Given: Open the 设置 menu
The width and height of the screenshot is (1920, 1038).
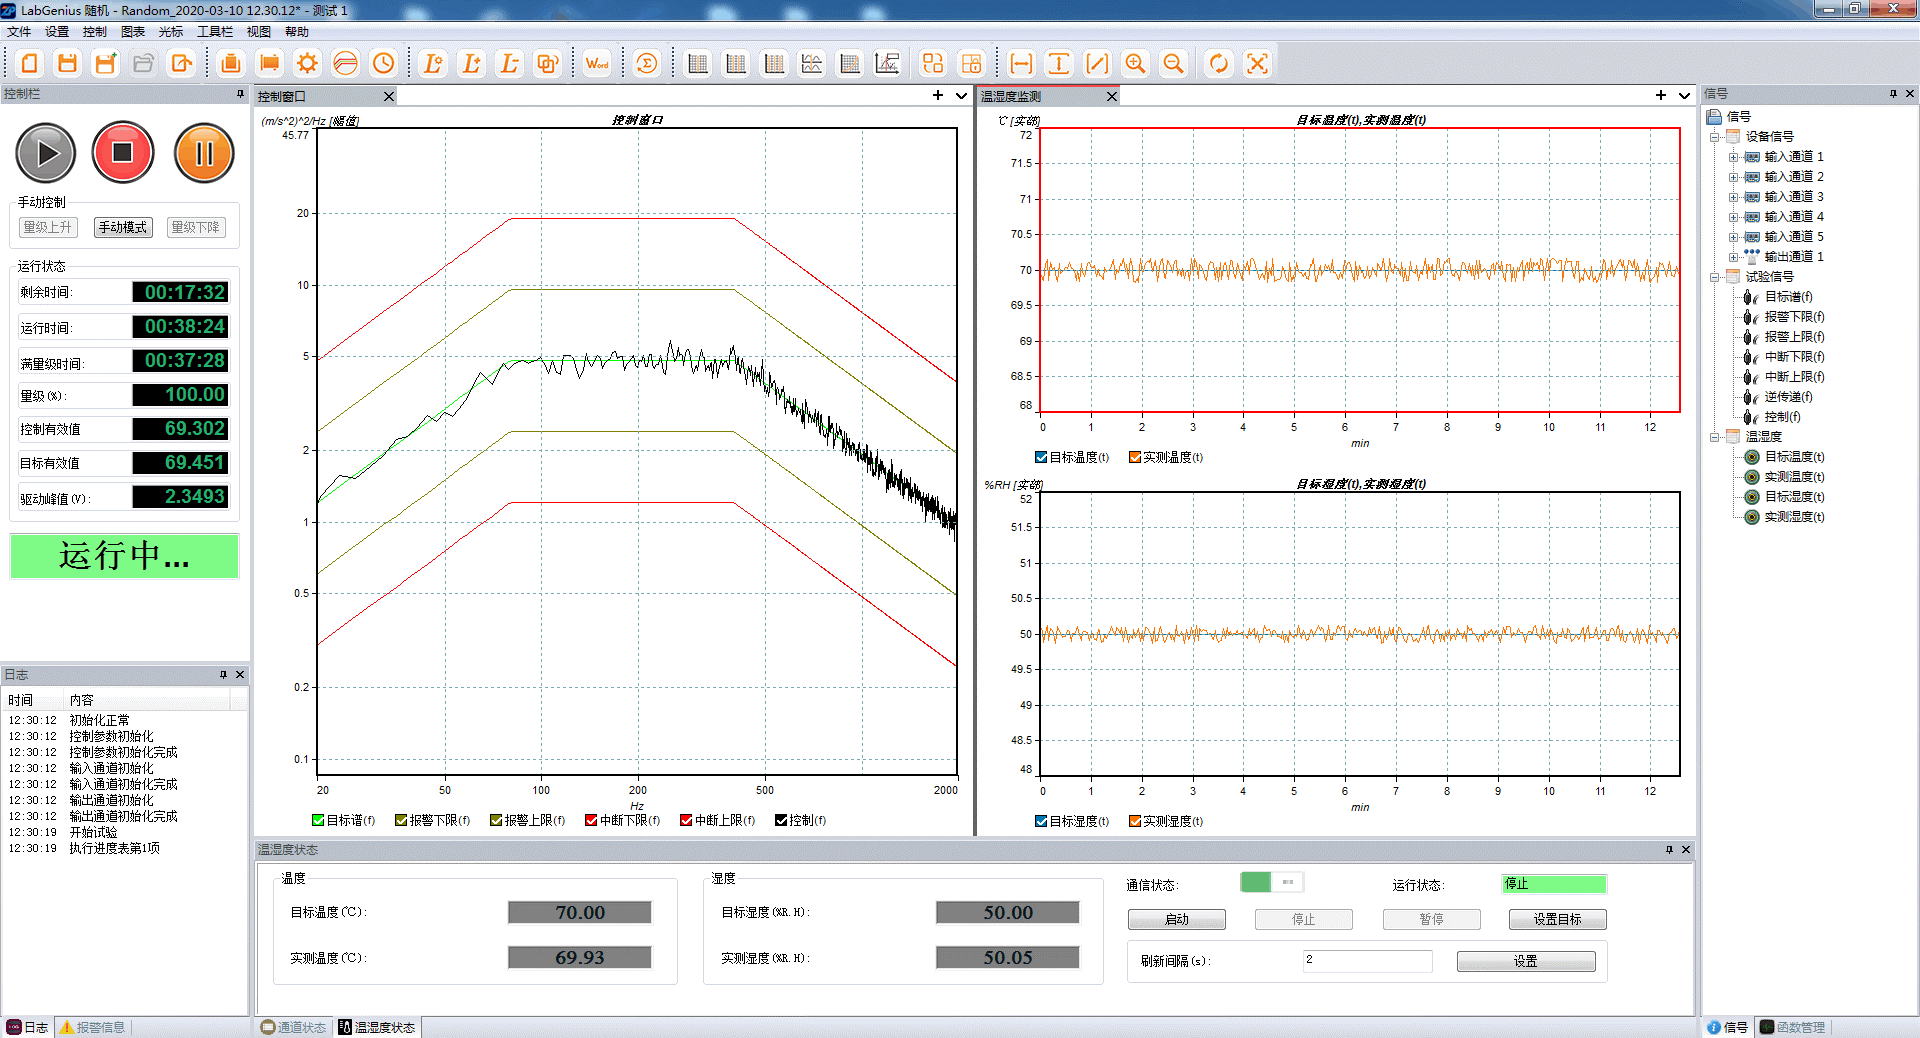Looking at the screenshot, I should click(57, 32).
